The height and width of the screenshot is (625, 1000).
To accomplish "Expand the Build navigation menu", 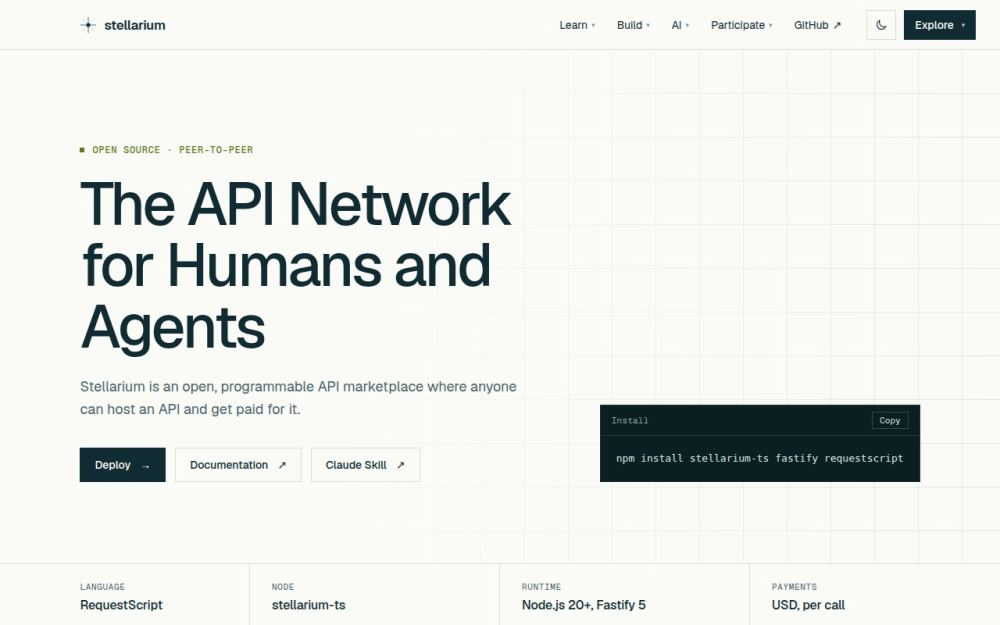I will coord(633,25).
